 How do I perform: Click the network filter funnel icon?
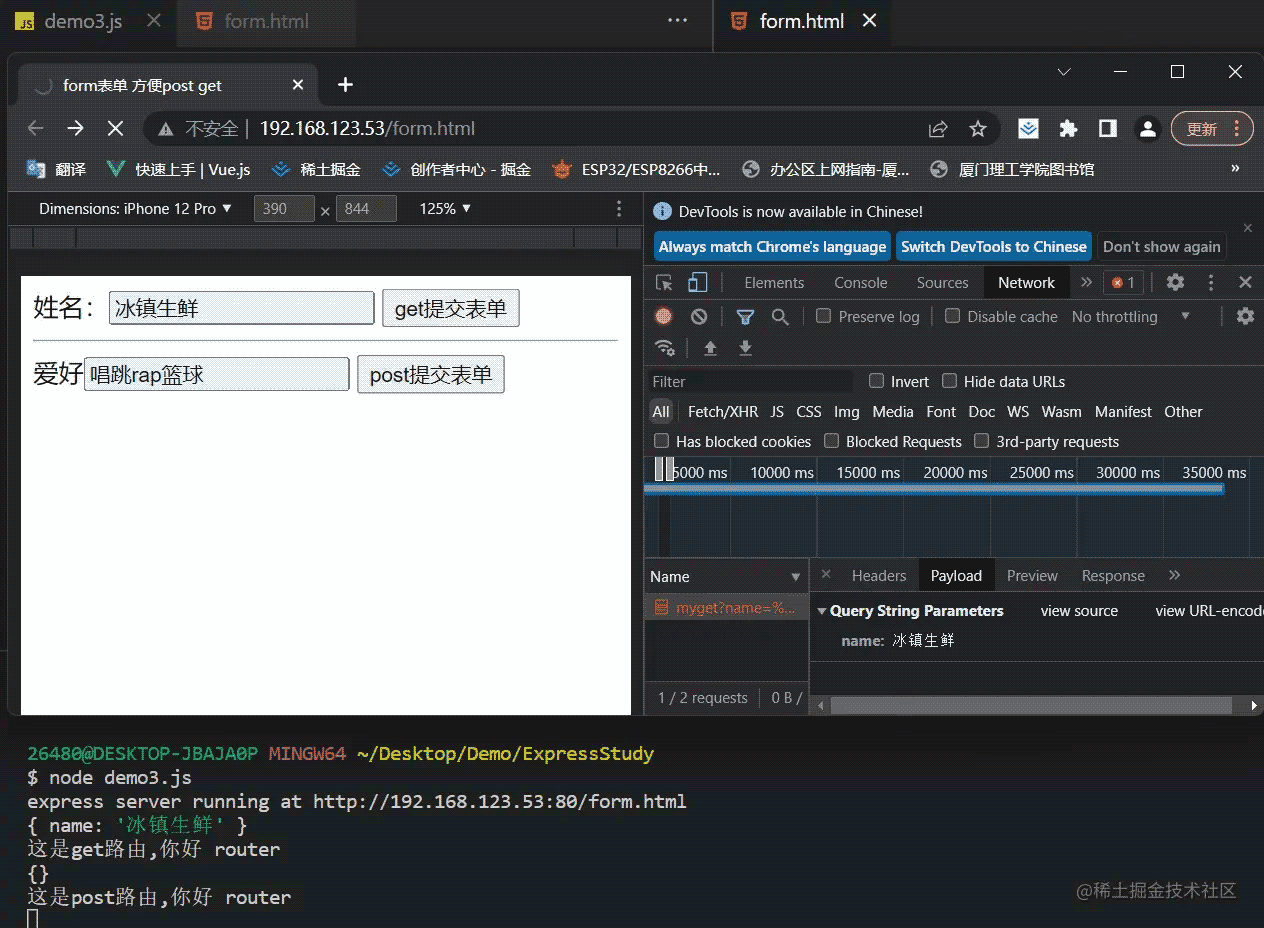click(x=745, y=316)
